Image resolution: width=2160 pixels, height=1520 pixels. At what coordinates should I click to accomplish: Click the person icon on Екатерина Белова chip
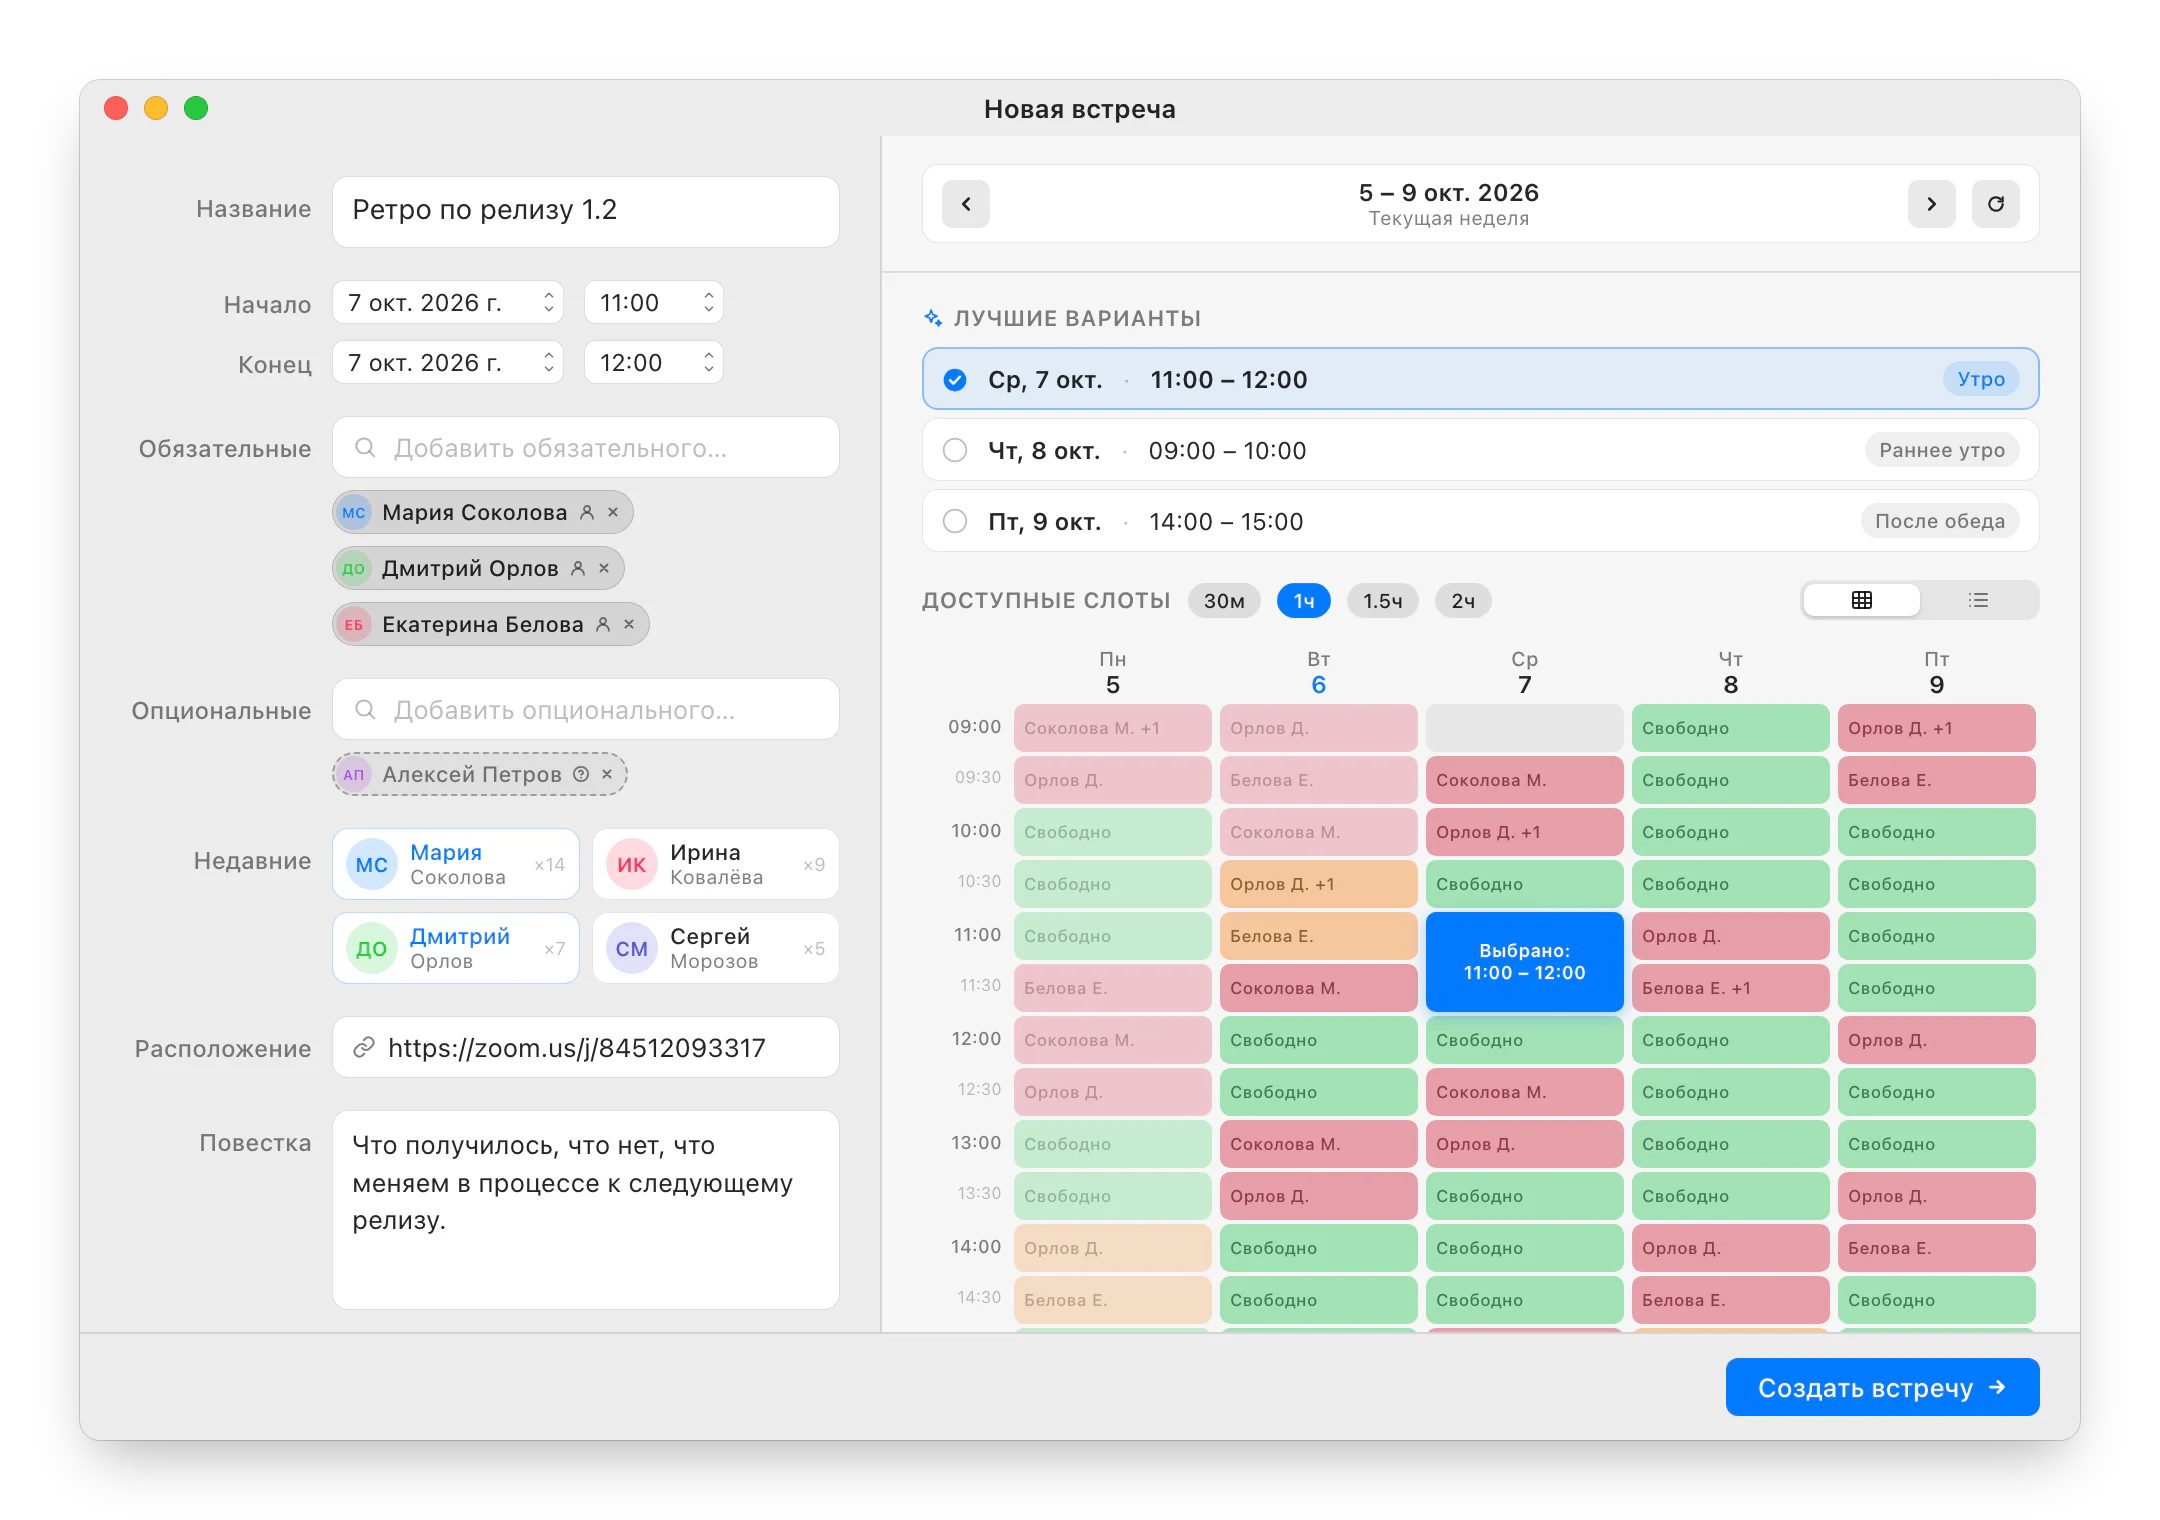(x=603, y=624)
